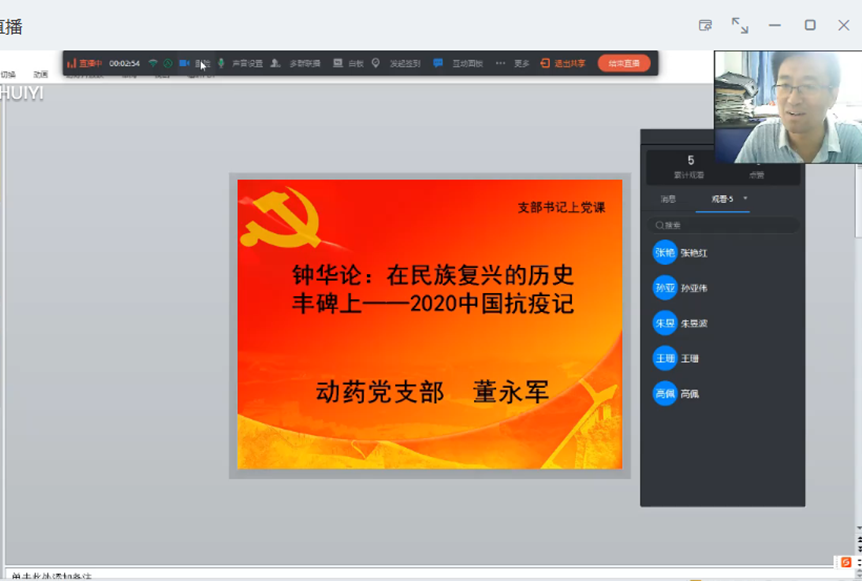This screenshot has height=581, width=862.
Task: Click the 多群联播 person icon
Action: pos(275,63)
